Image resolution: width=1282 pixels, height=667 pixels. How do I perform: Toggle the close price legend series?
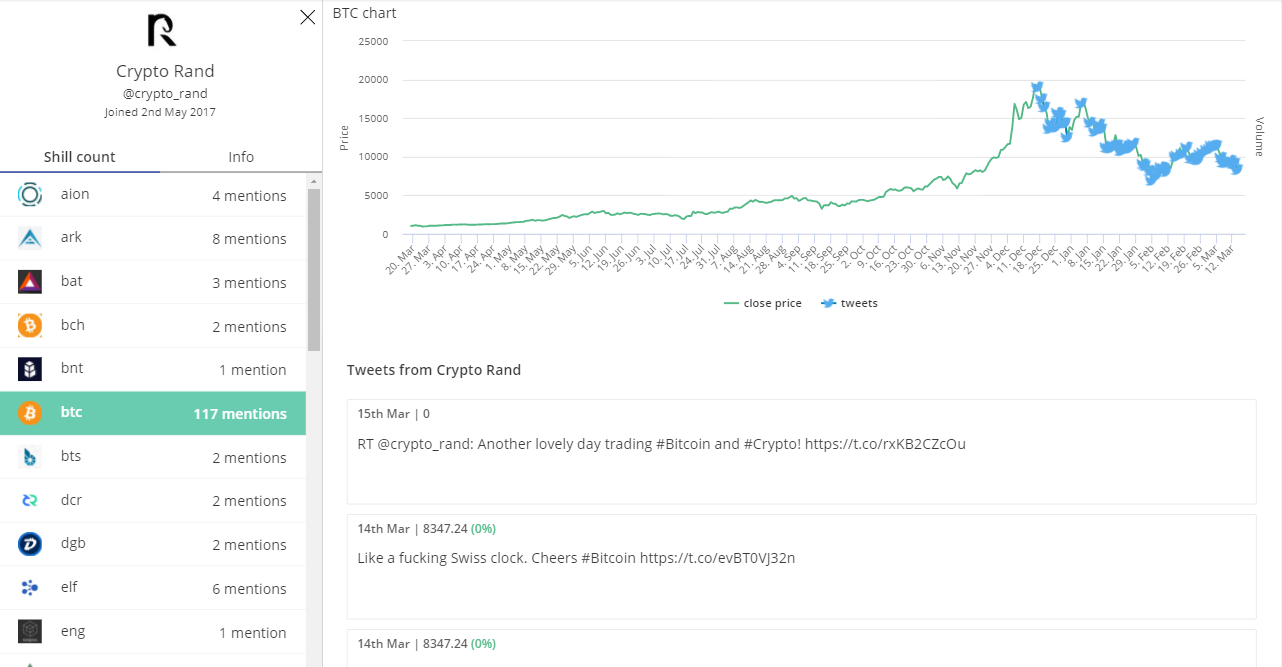click(762, 303)
